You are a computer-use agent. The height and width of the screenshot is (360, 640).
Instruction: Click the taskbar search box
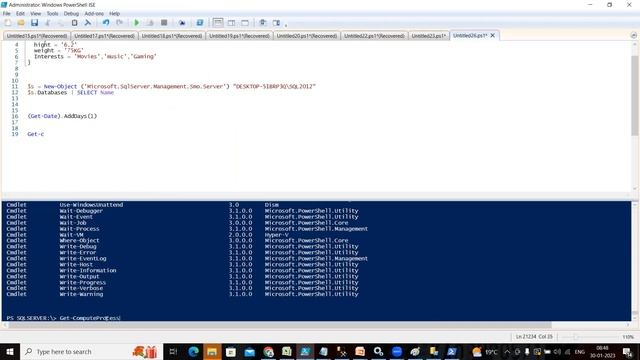[91, 351]
